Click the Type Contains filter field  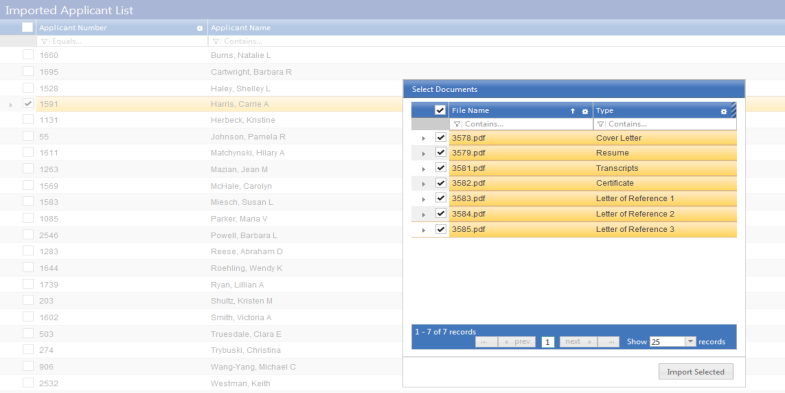pos(665,124)
